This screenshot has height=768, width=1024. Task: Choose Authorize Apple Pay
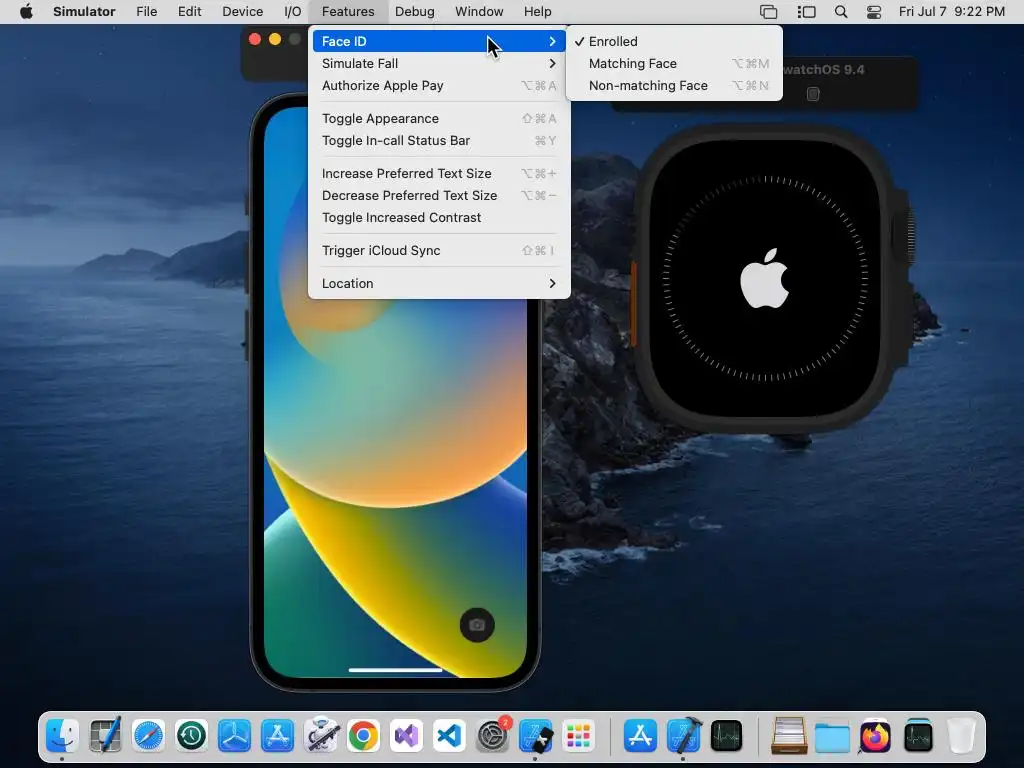(x=439, y=86)
